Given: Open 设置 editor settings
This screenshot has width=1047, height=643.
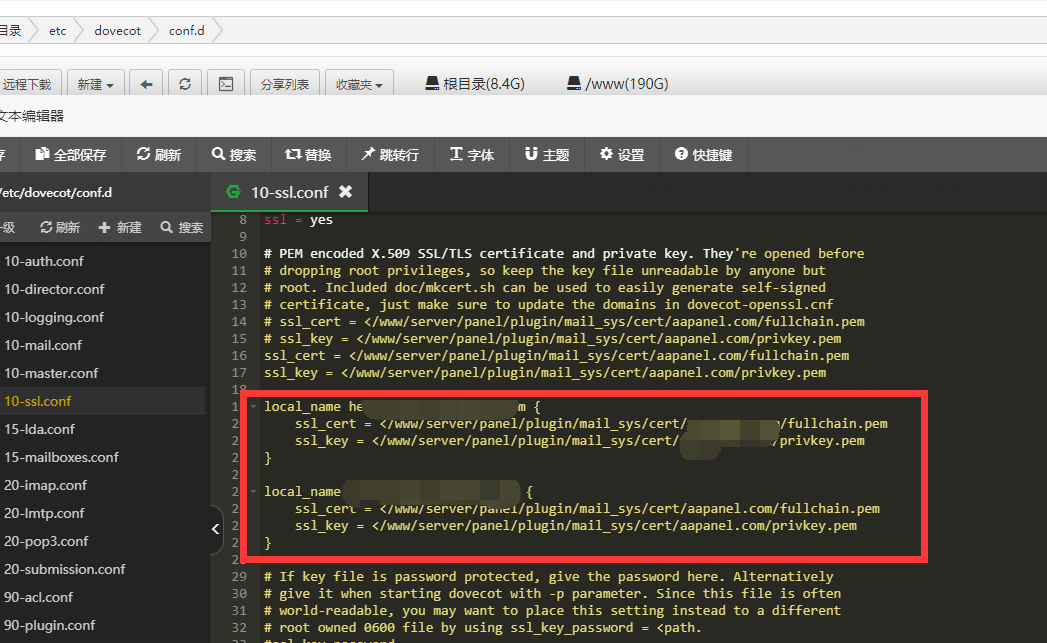Looking at the screenshot, I should (x=622, y=155).
